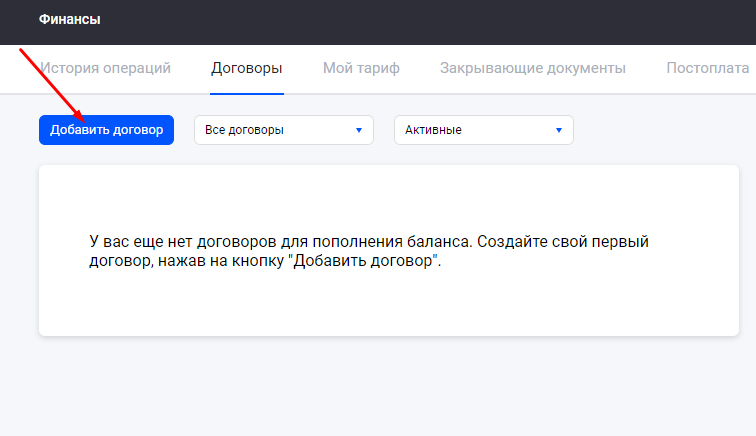Expand the Все договоры dropdown
The height and width of the screenshot is (436, 756).
tap(284, 130)
